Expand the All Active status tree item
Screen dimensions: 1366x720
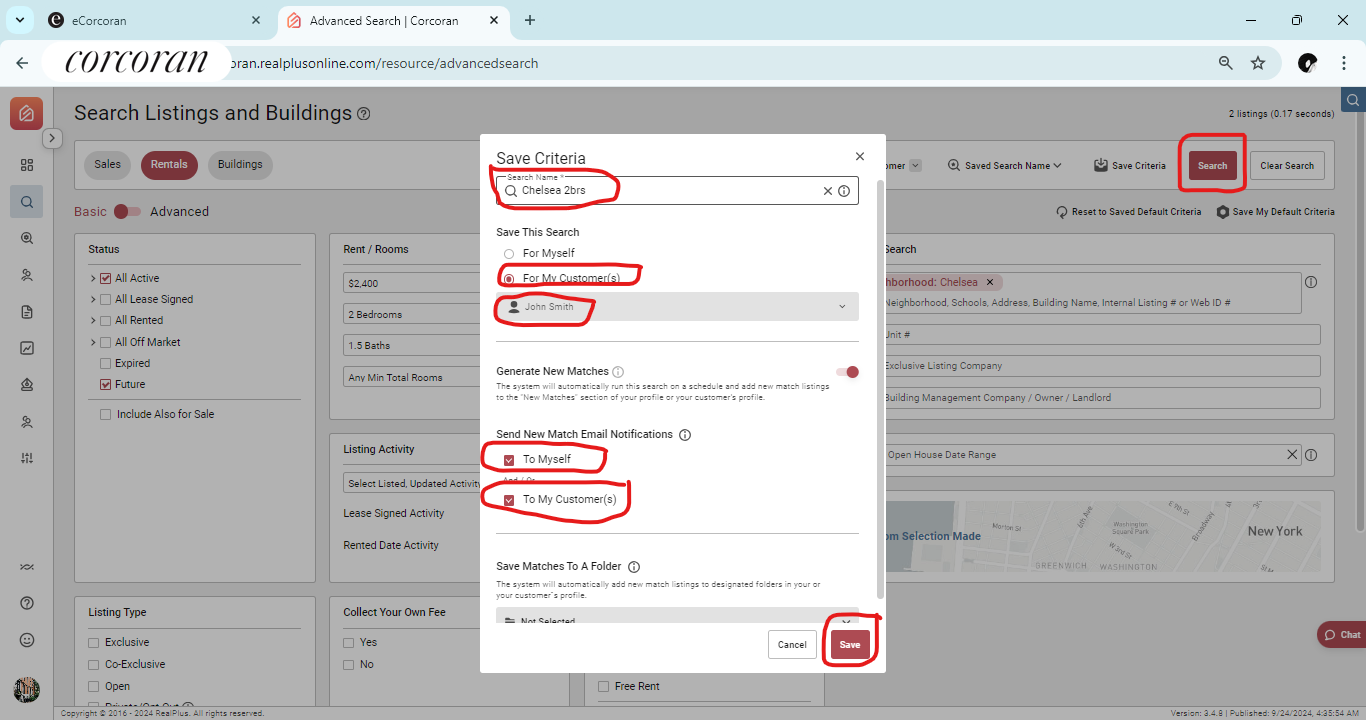tap(93, 279)
